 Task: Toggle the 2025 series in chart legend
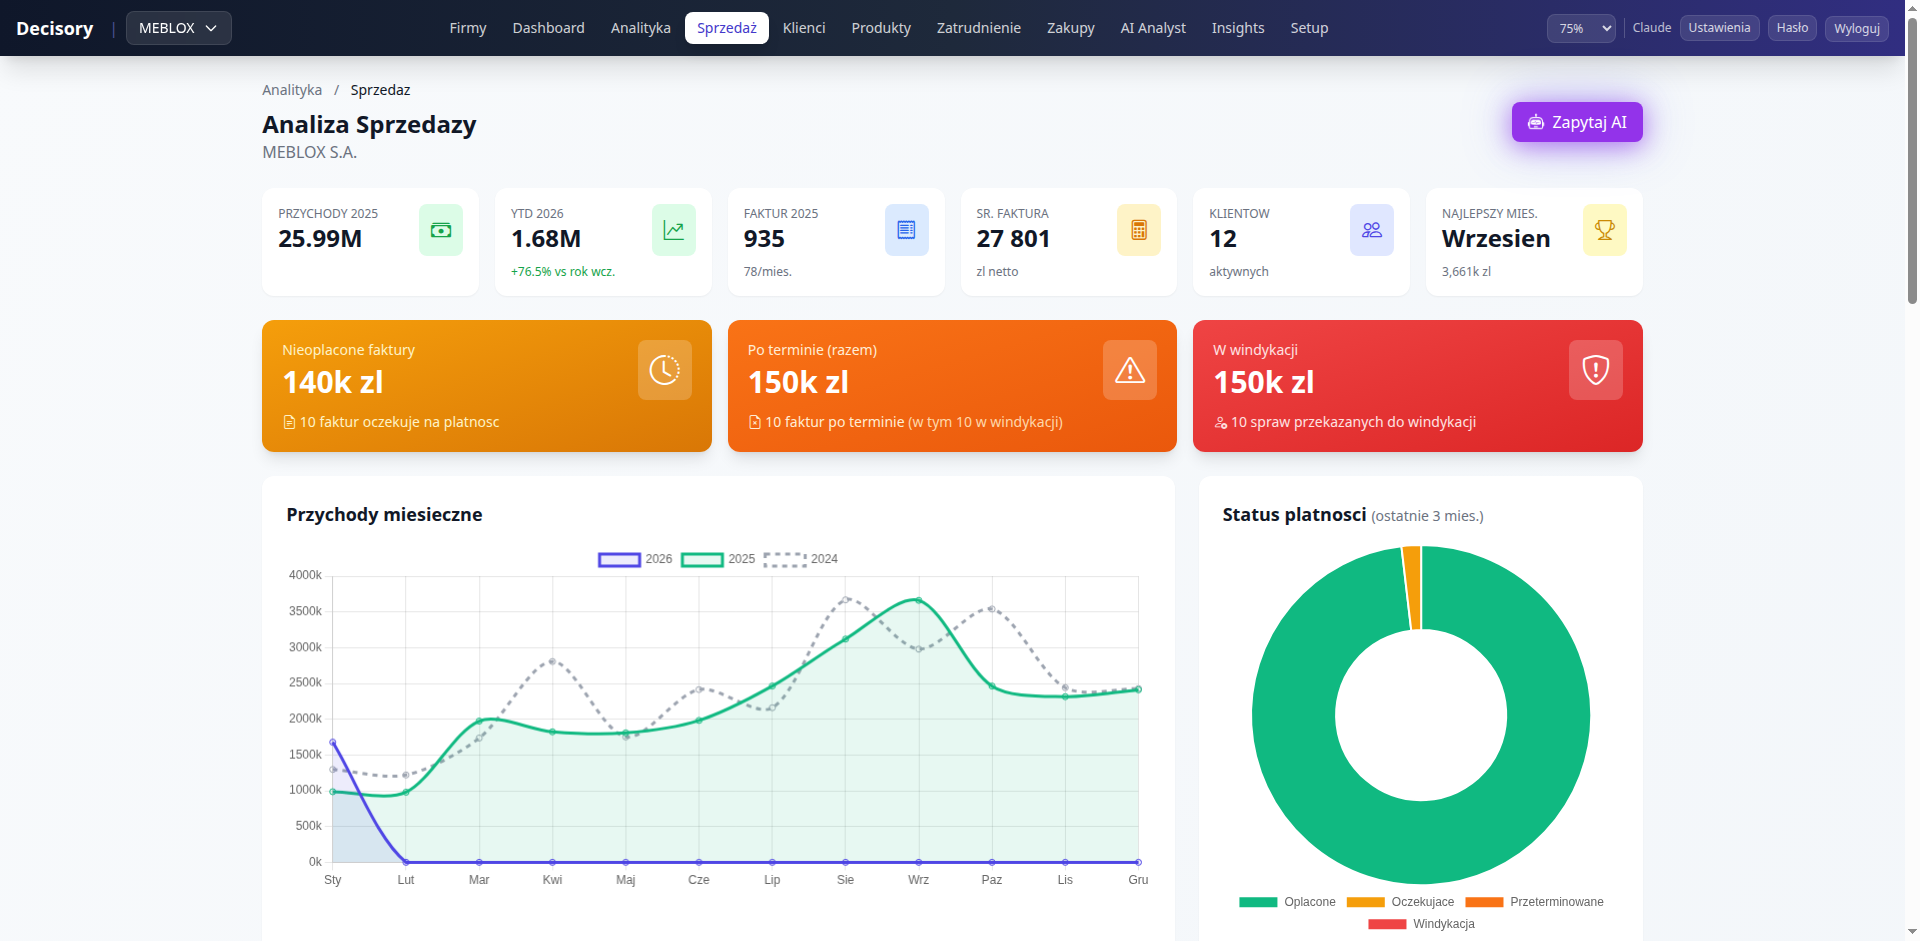pyautogui.click(x=703, y=559)
